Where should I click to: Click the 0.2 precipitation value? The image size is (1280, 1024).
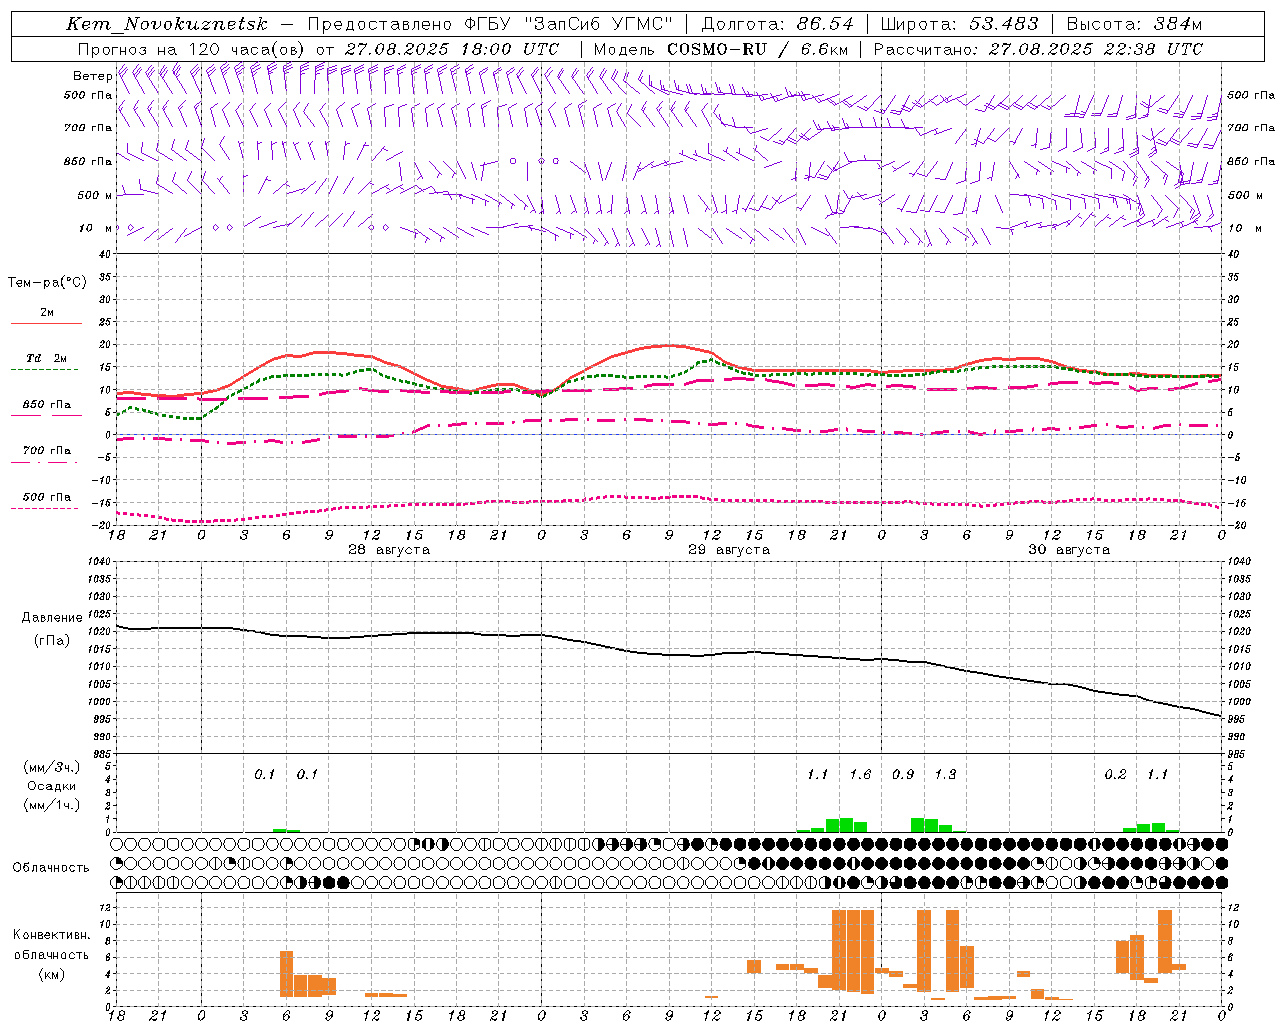click(x=1115, y=775)
